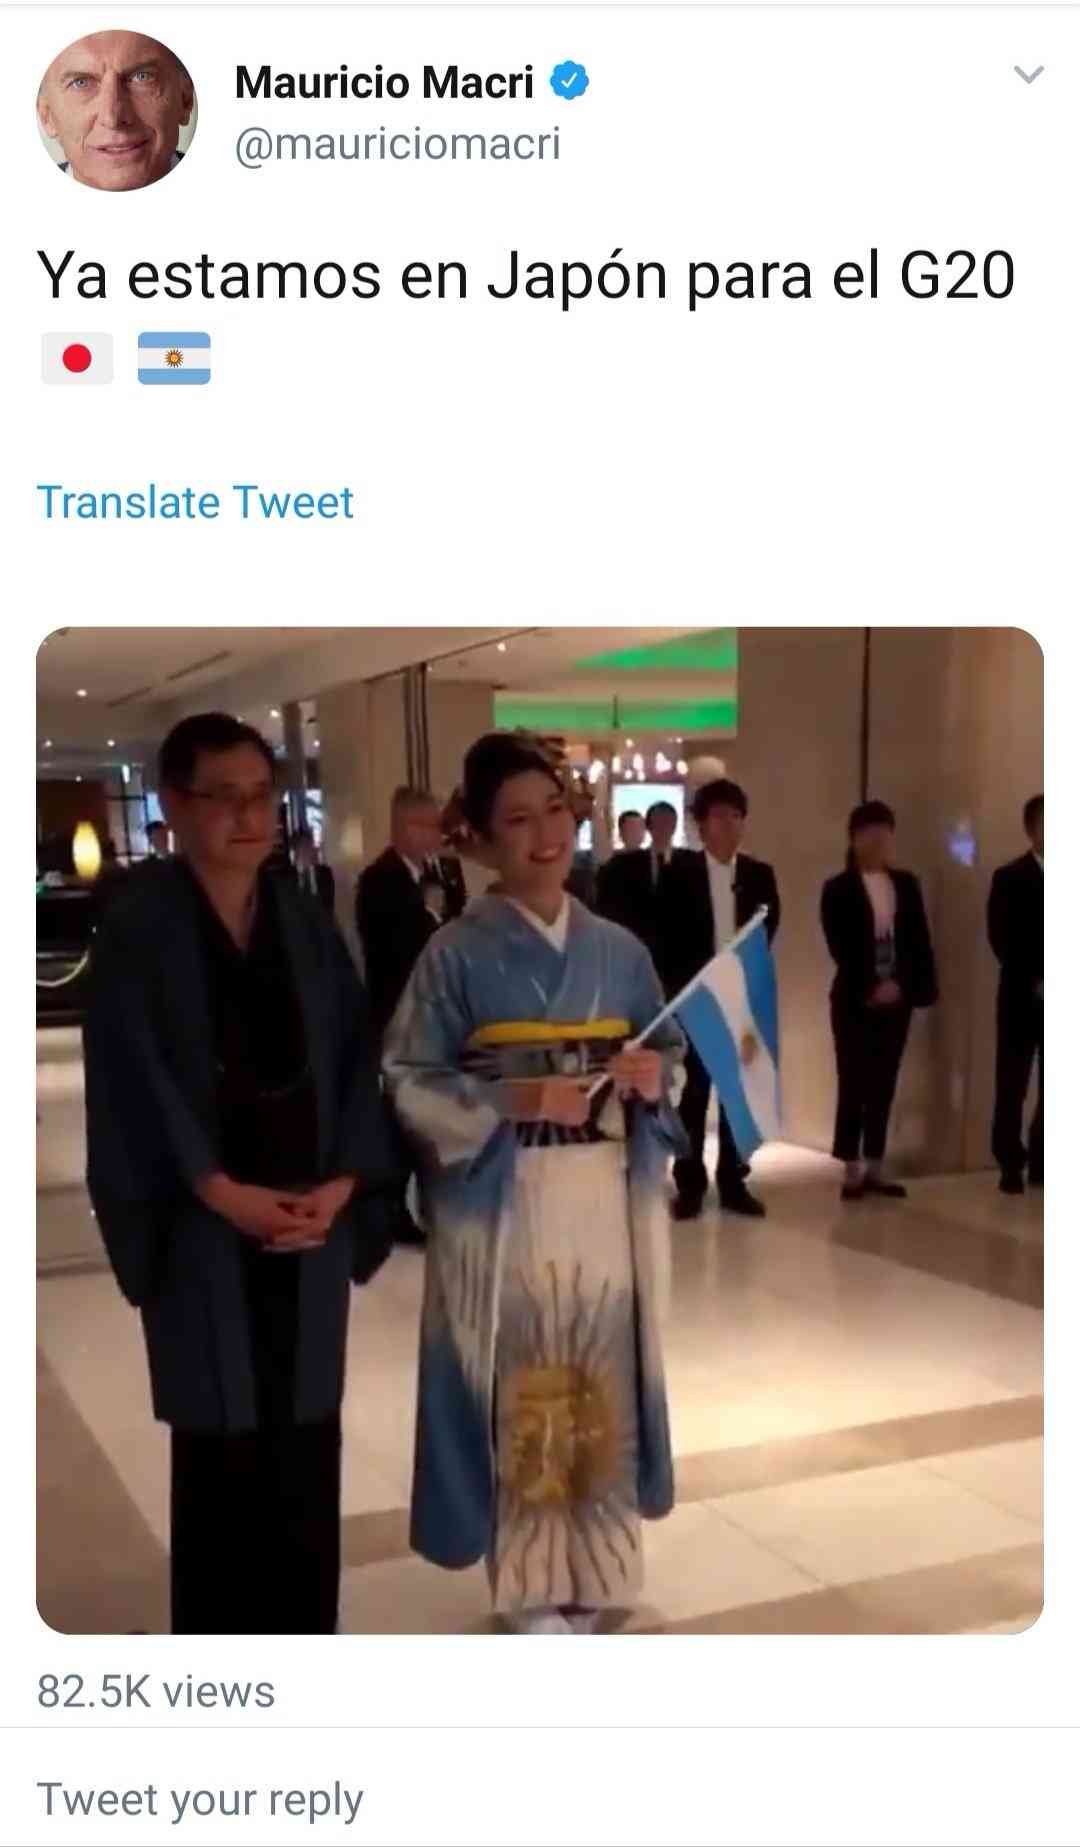Play the embedded G20 arrival video

[540, 1130]
